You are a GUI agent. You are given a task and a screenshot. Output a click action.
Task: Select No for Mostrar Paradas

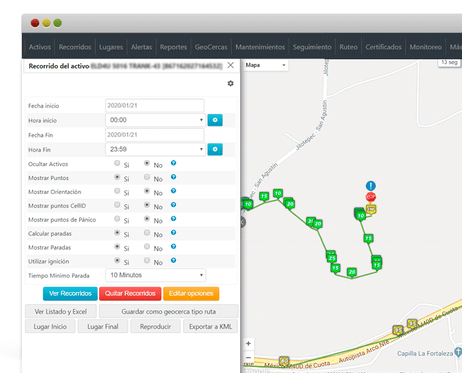pyautogui.click(x=147, y=246)
